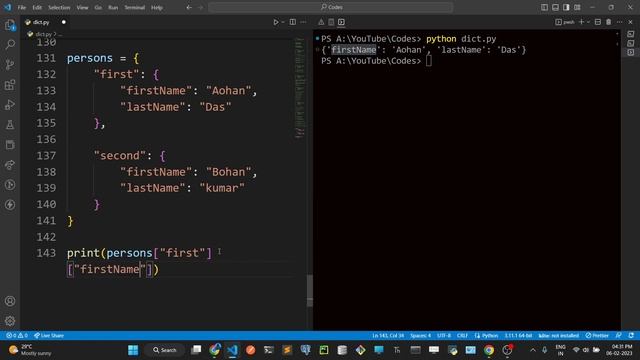
Task: Change file encoding via UTF-8
Action: 444,336
